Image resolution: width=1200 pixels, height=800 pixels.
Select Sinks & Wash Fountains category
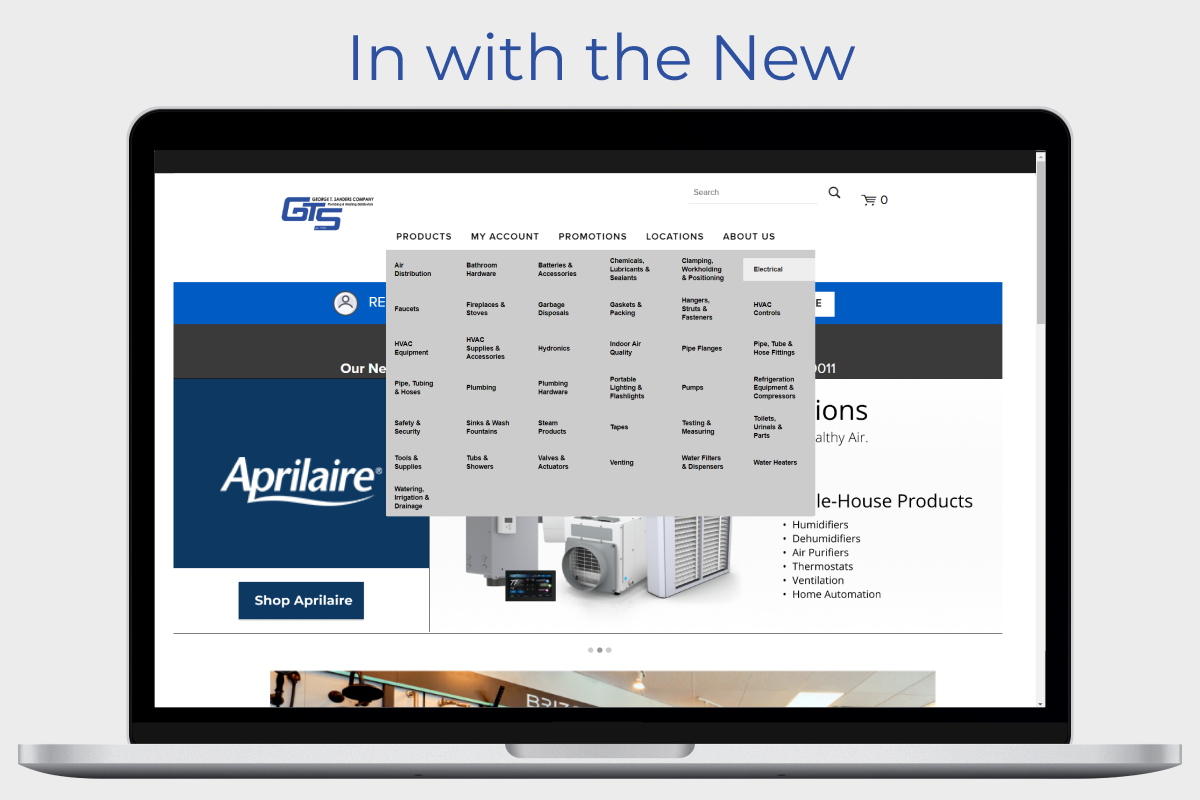(488, 427)
